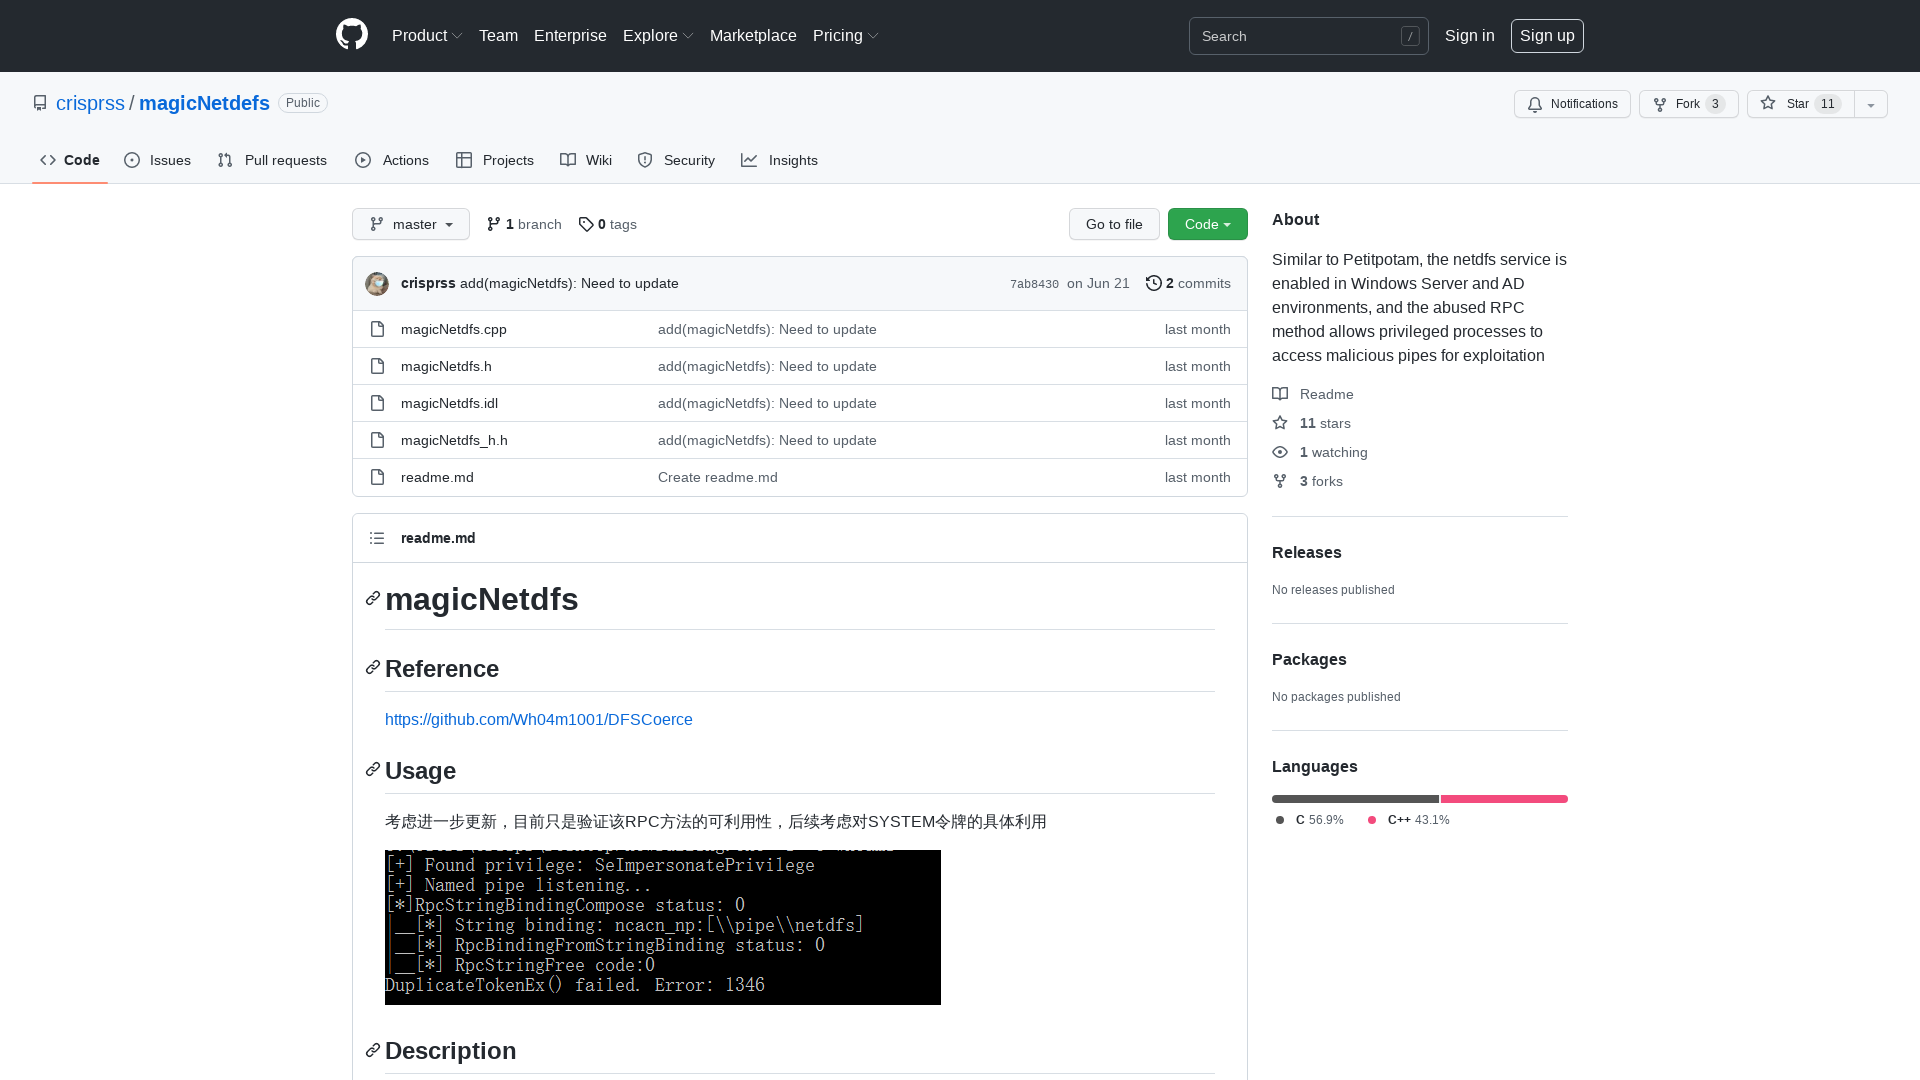Open DFSCoerce reference link
This screenshot has height=1080, width=1920.
coord(538,719)
